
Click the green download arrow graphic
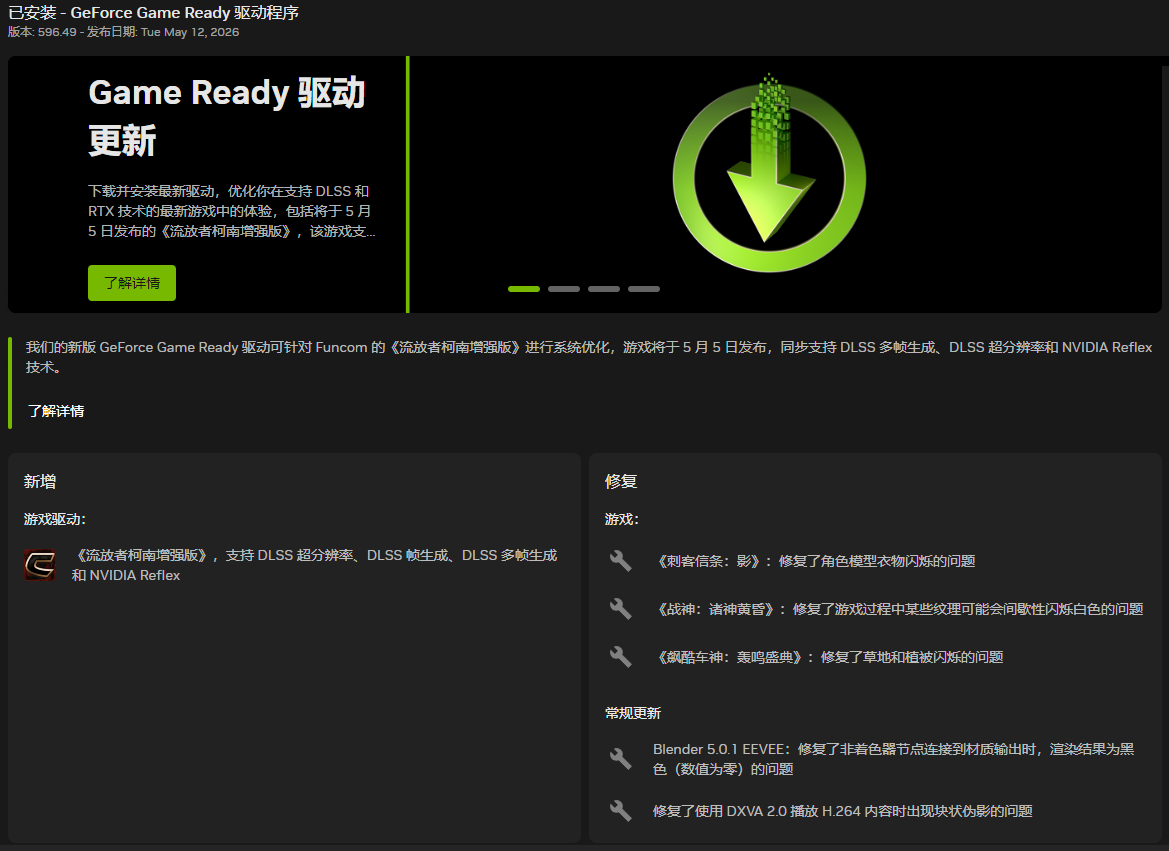769,173
